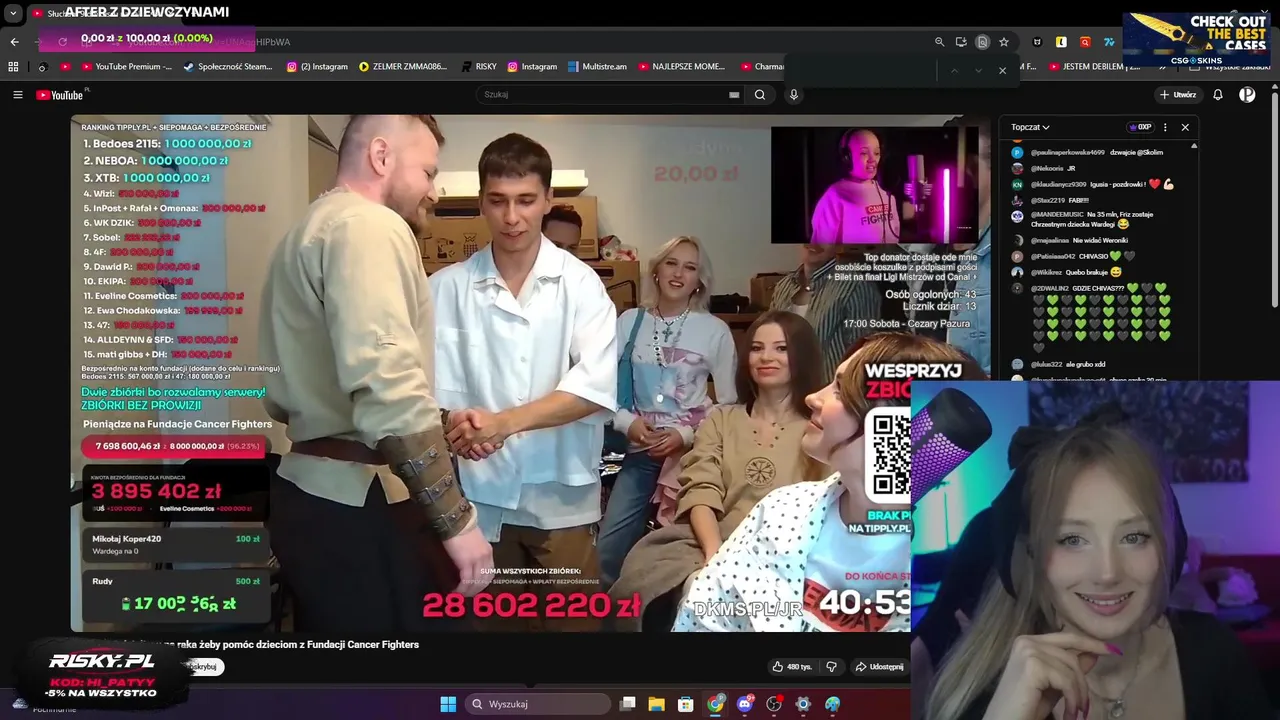Open the YouTube account avatar menu
The width and height of the screenshot is (1280, 720).
point(1247,95)
